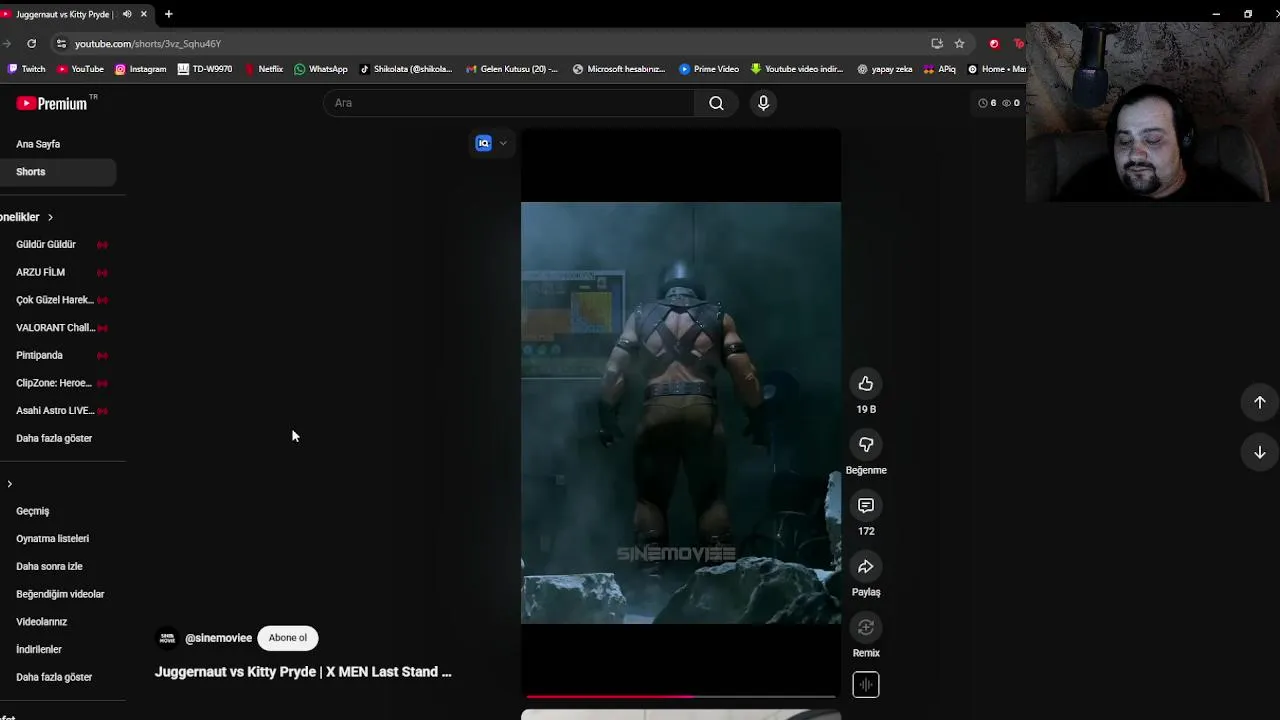This screenshot has width=1280, height=720.
Task: Click the Paylaş share arrow icon
Action: [866, 567]
